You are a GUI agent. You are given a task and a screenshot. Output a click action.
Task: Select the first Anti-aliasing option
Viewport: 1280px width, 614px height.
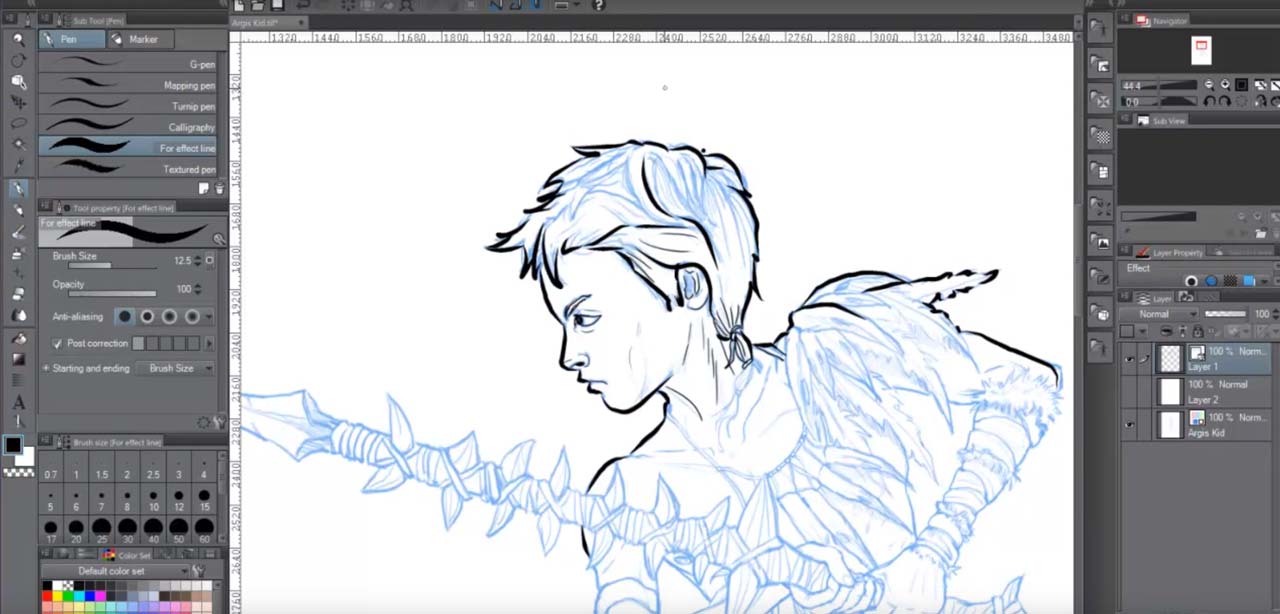(x=124, y=317)
